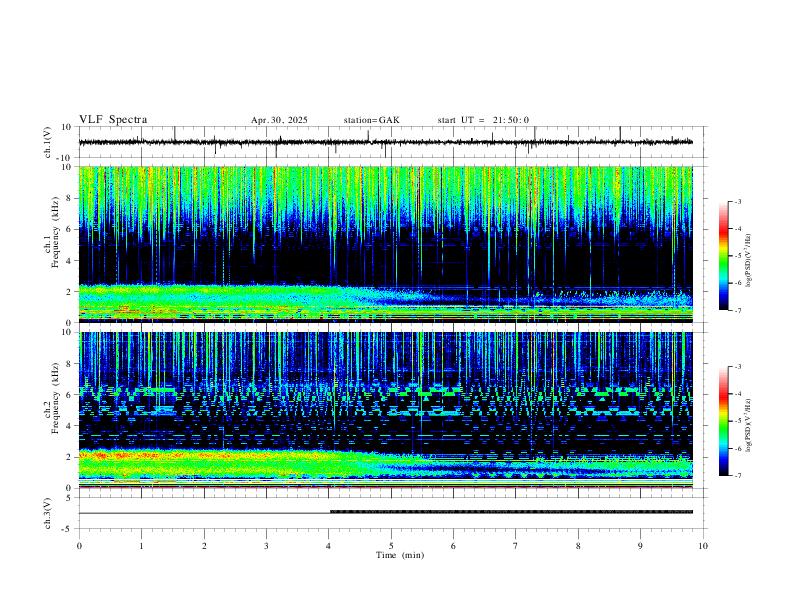Viewport: 792px width, 612px height.
Task: Click time axis tick label '7'
Action: coord(516,546)
